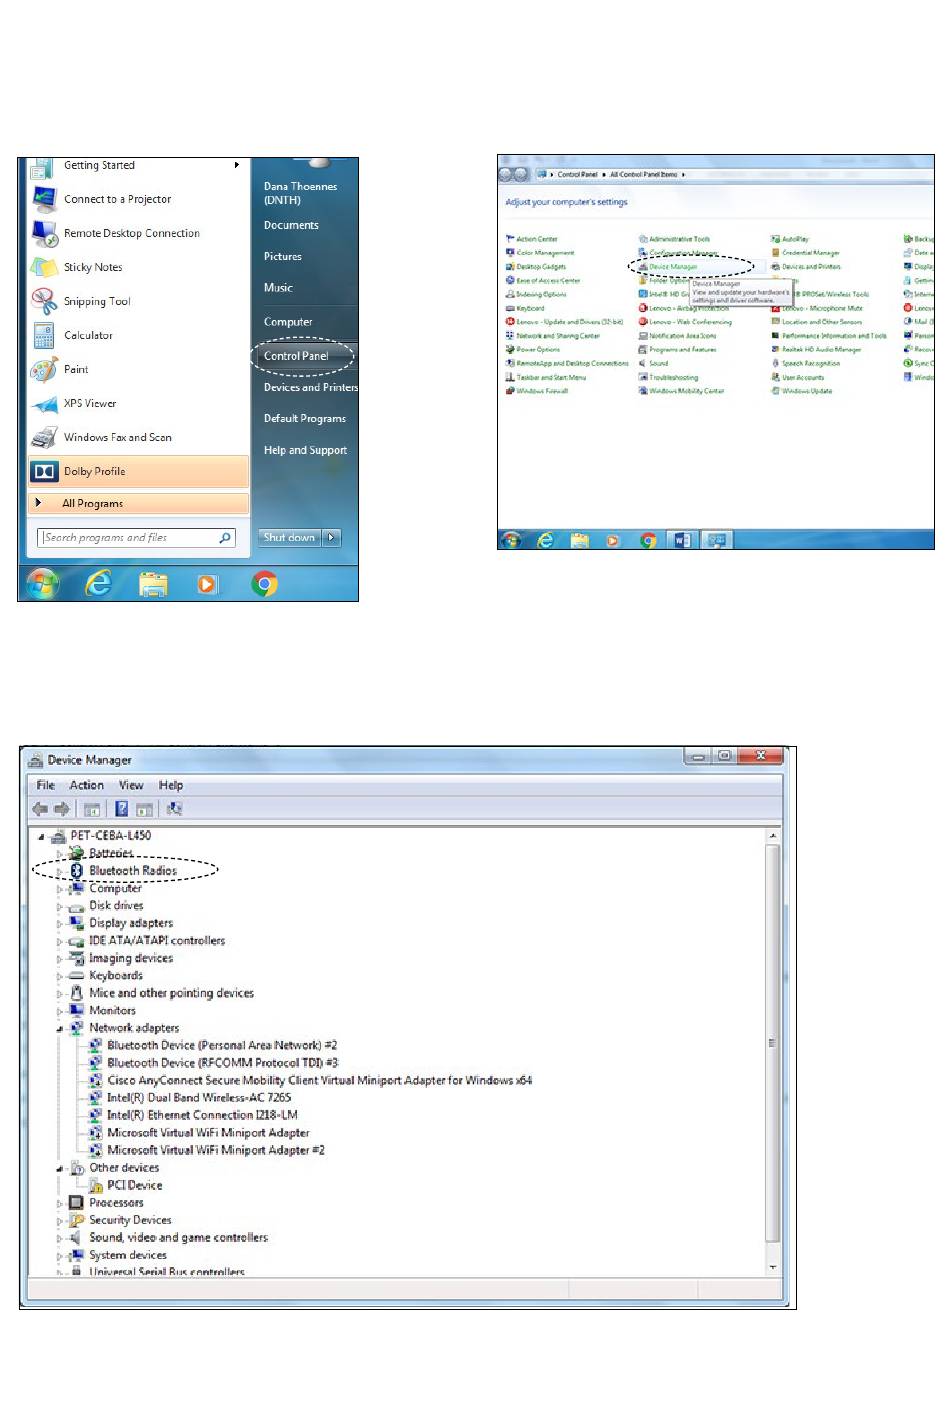Open Paint from the Start menu
This screenshot has width=950, height=1413.
click(x=76, y=369)
